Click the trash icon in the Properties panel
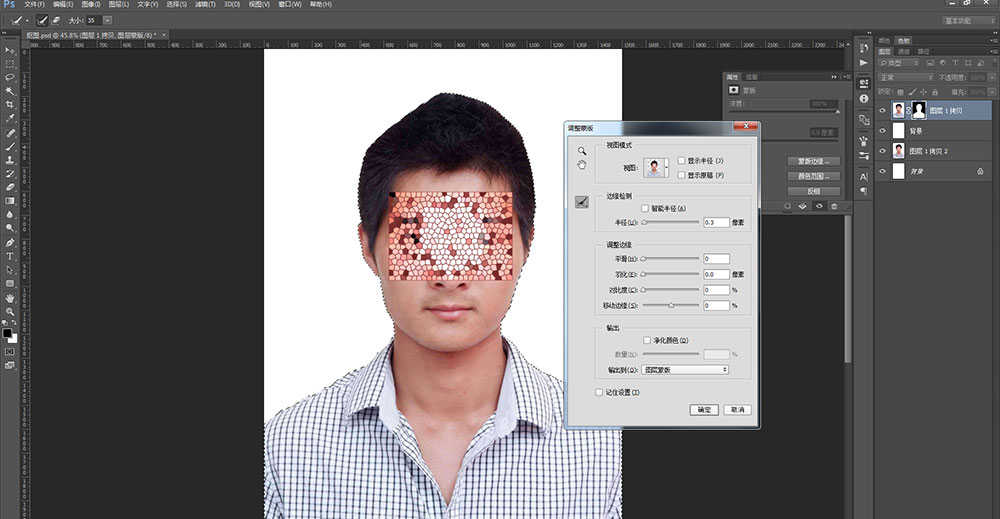 tap(834, 207)
